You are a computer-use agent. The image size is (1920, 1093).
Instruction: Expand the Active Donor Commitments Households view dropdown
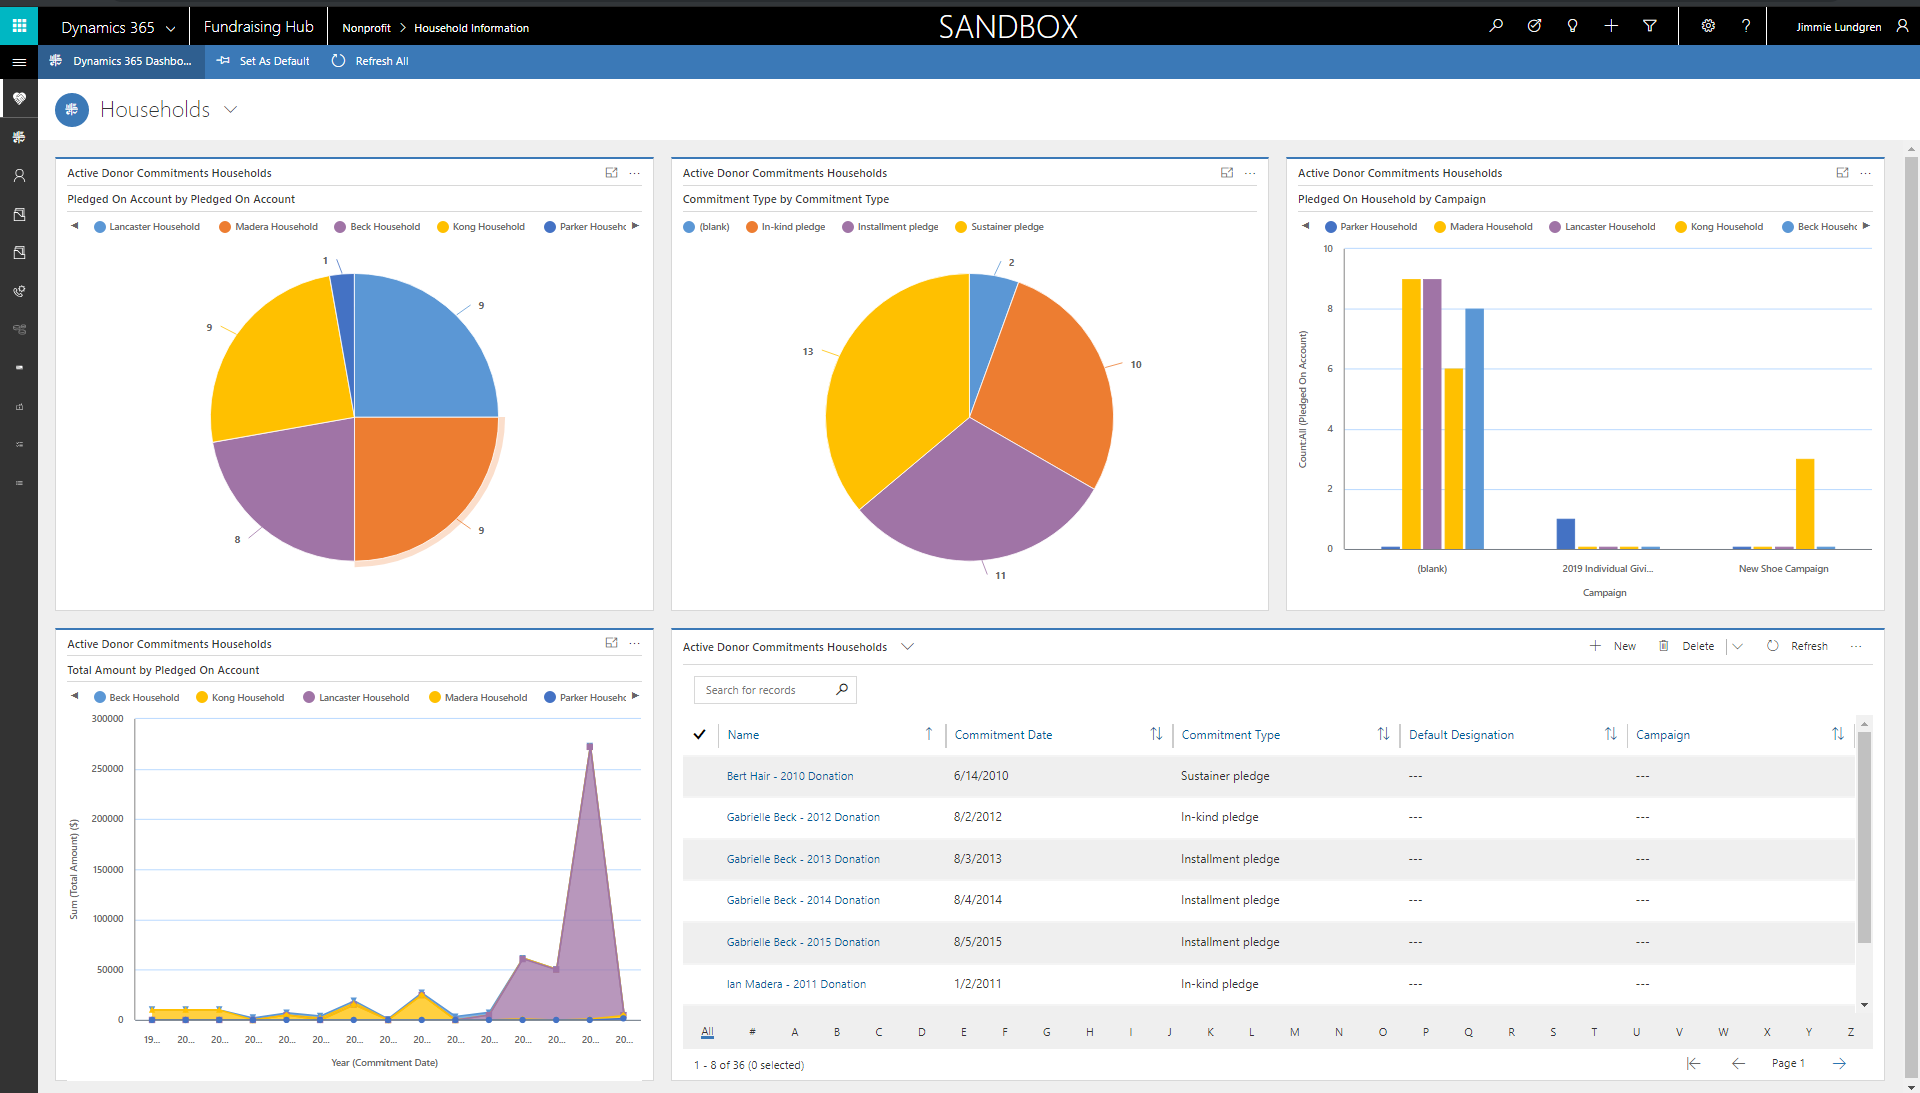[x=908, y=646]
